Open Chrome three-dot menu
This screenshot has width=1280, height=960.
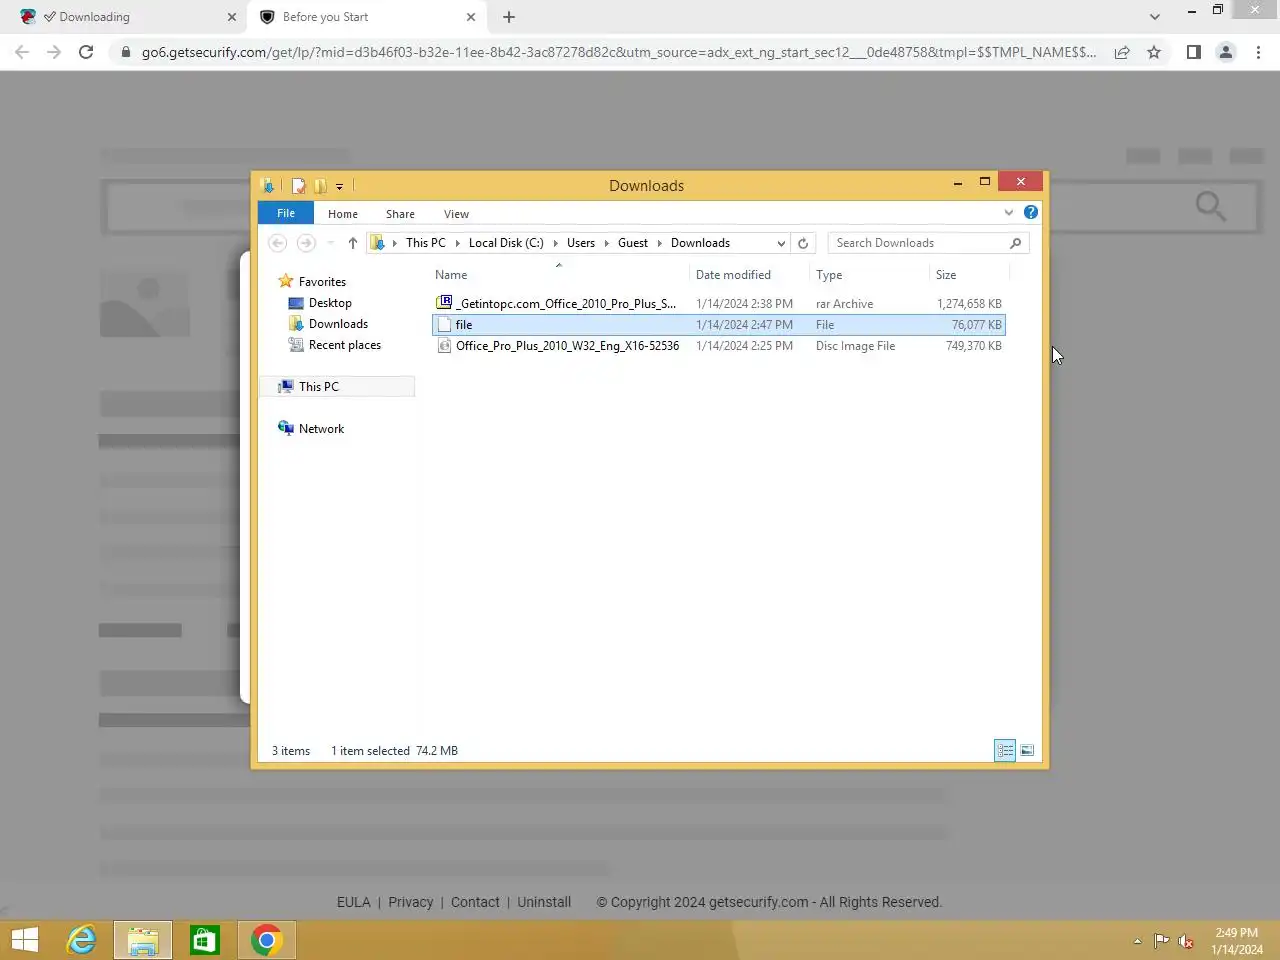point(1258,52)
